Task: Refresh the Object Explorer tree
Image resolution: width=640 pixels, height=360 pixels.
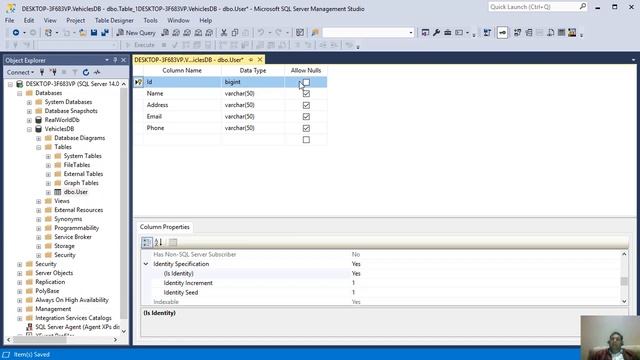Action: (x=86, y=72)
